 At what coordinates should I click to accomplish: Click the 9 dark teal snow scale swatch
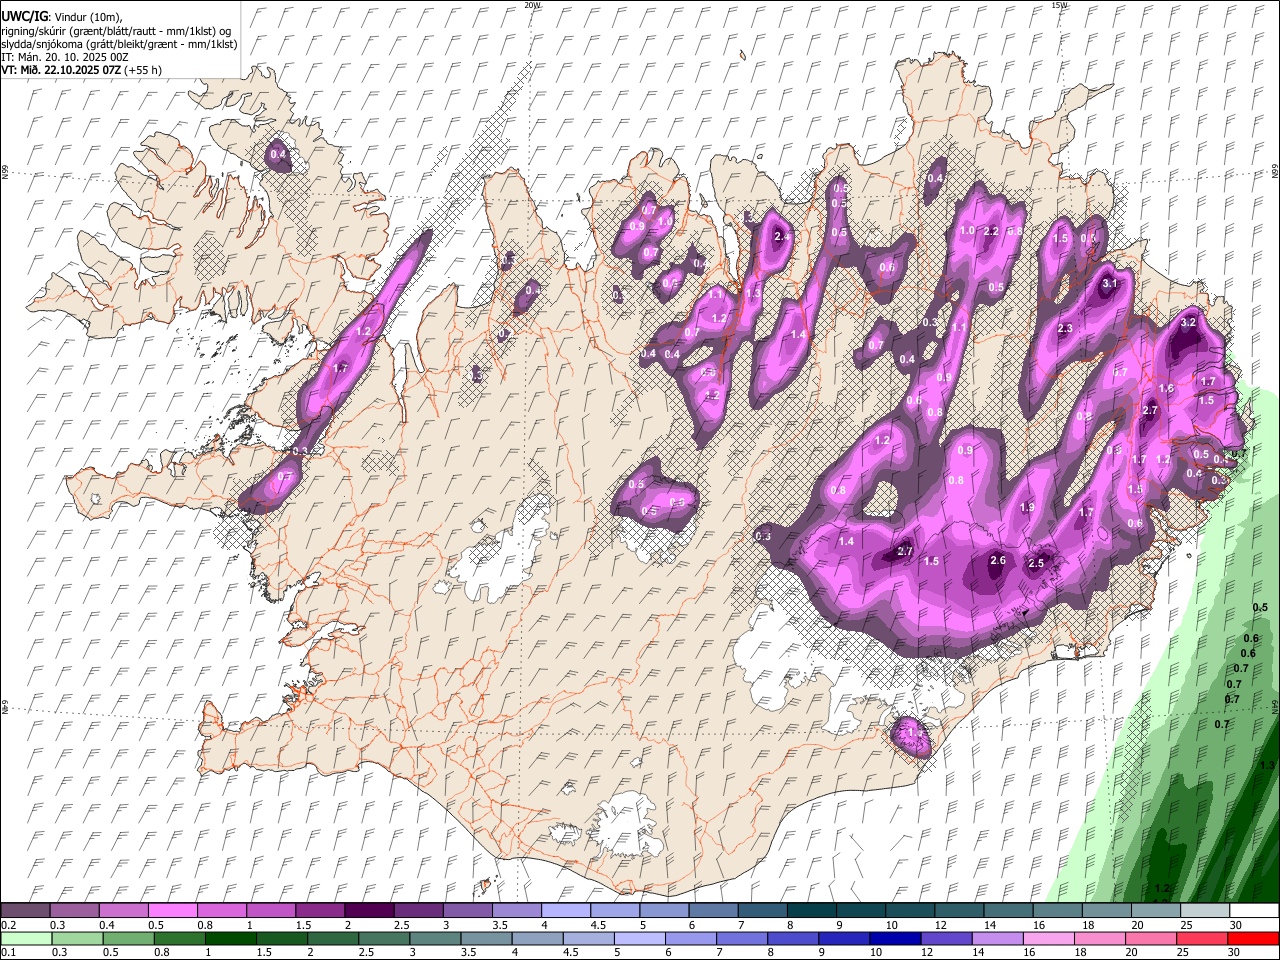(860, 911)
